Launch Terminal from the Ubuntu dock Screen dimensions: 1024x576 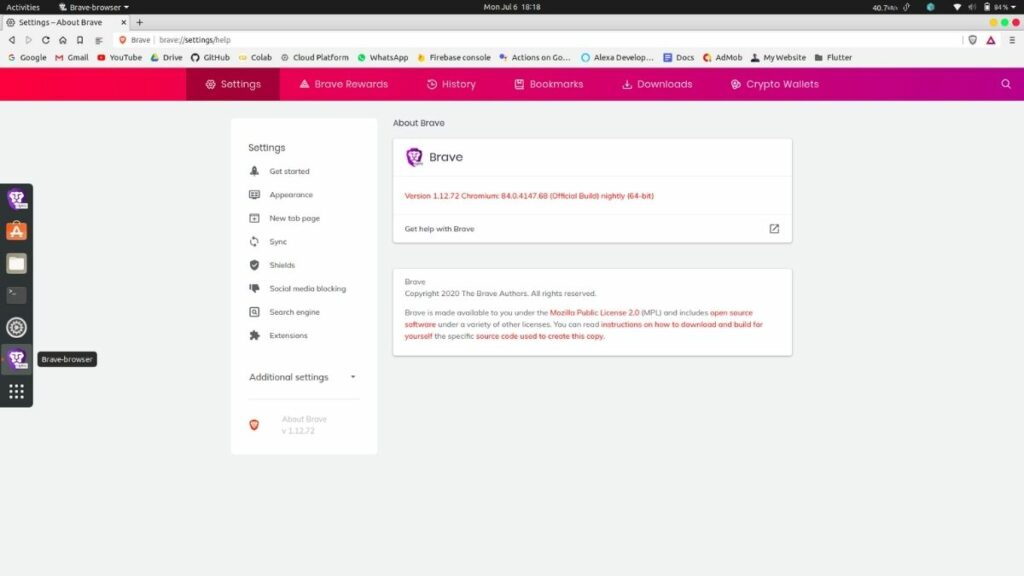tap(16, 294)
